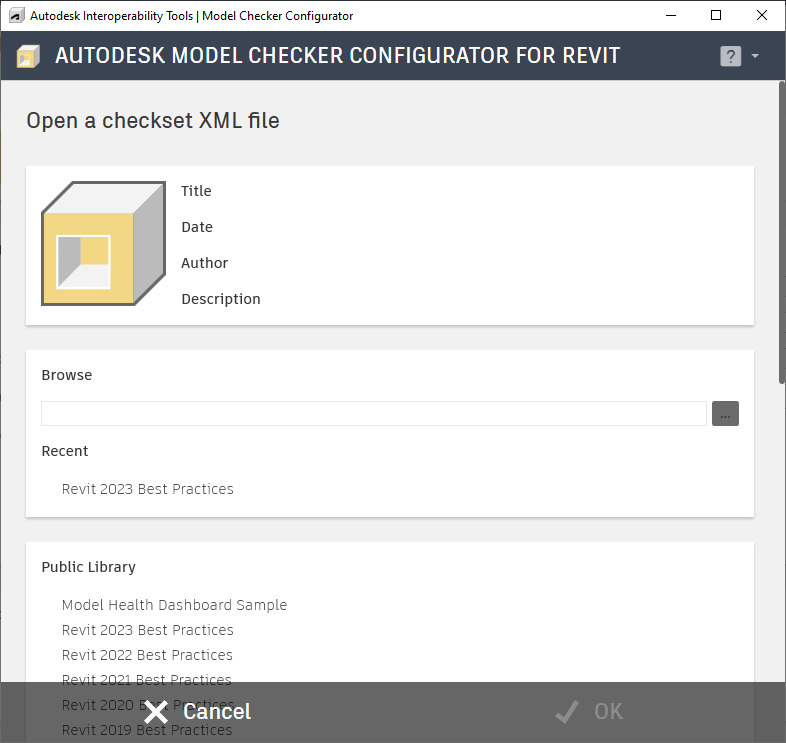
Task: Click the Cancel X icon
Action: click(156, 712)
